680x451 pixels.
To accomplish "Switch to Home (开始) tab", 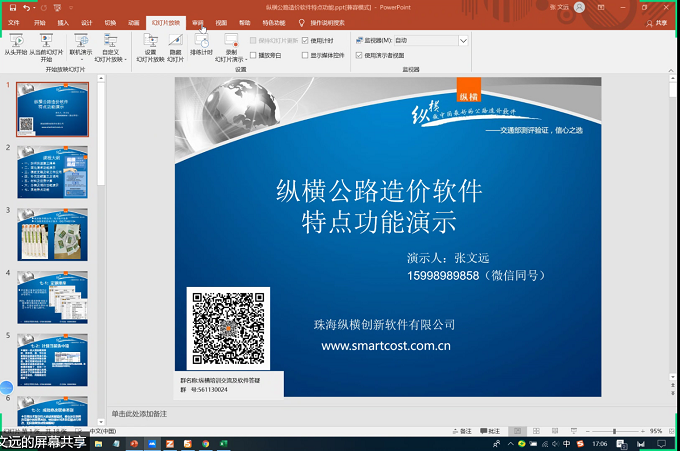I will pos(40,23).
